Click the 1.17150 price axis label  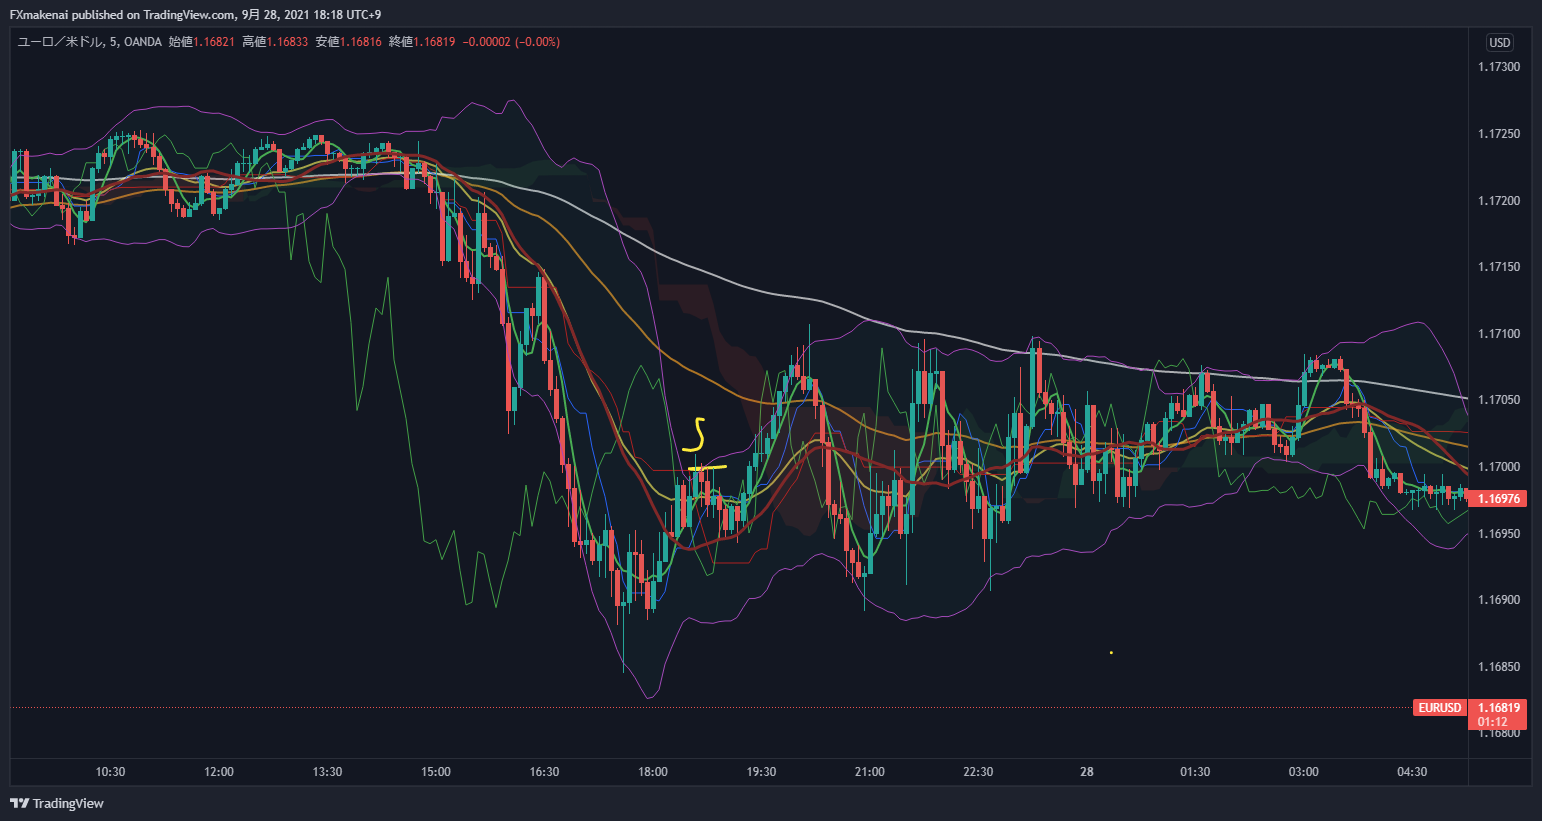(1499, 267)
